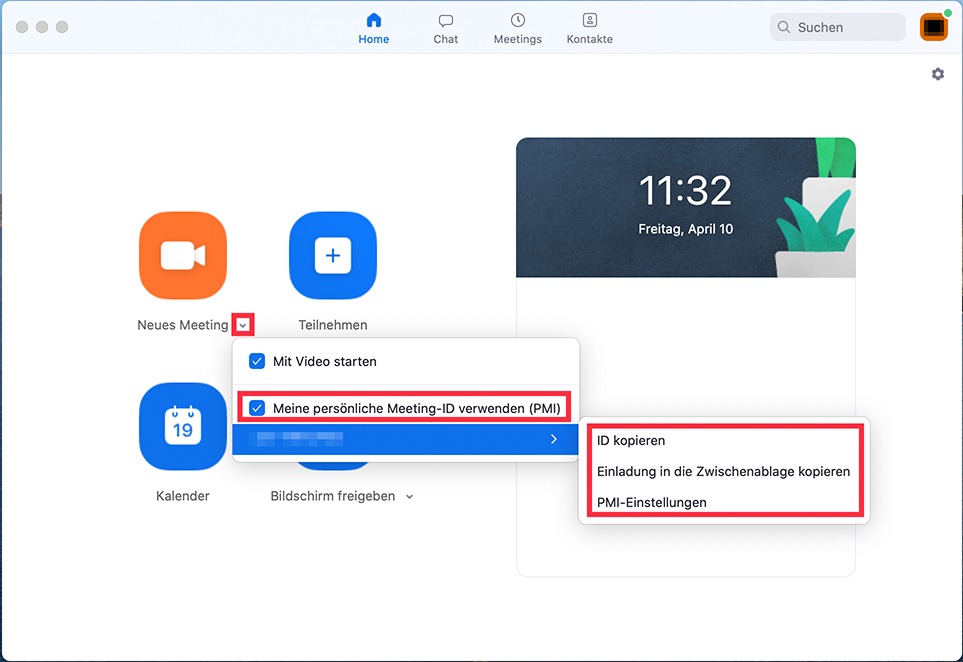The image size is (963, 662).
Task: Click the middle minimize window button
Action: (42, 27)
